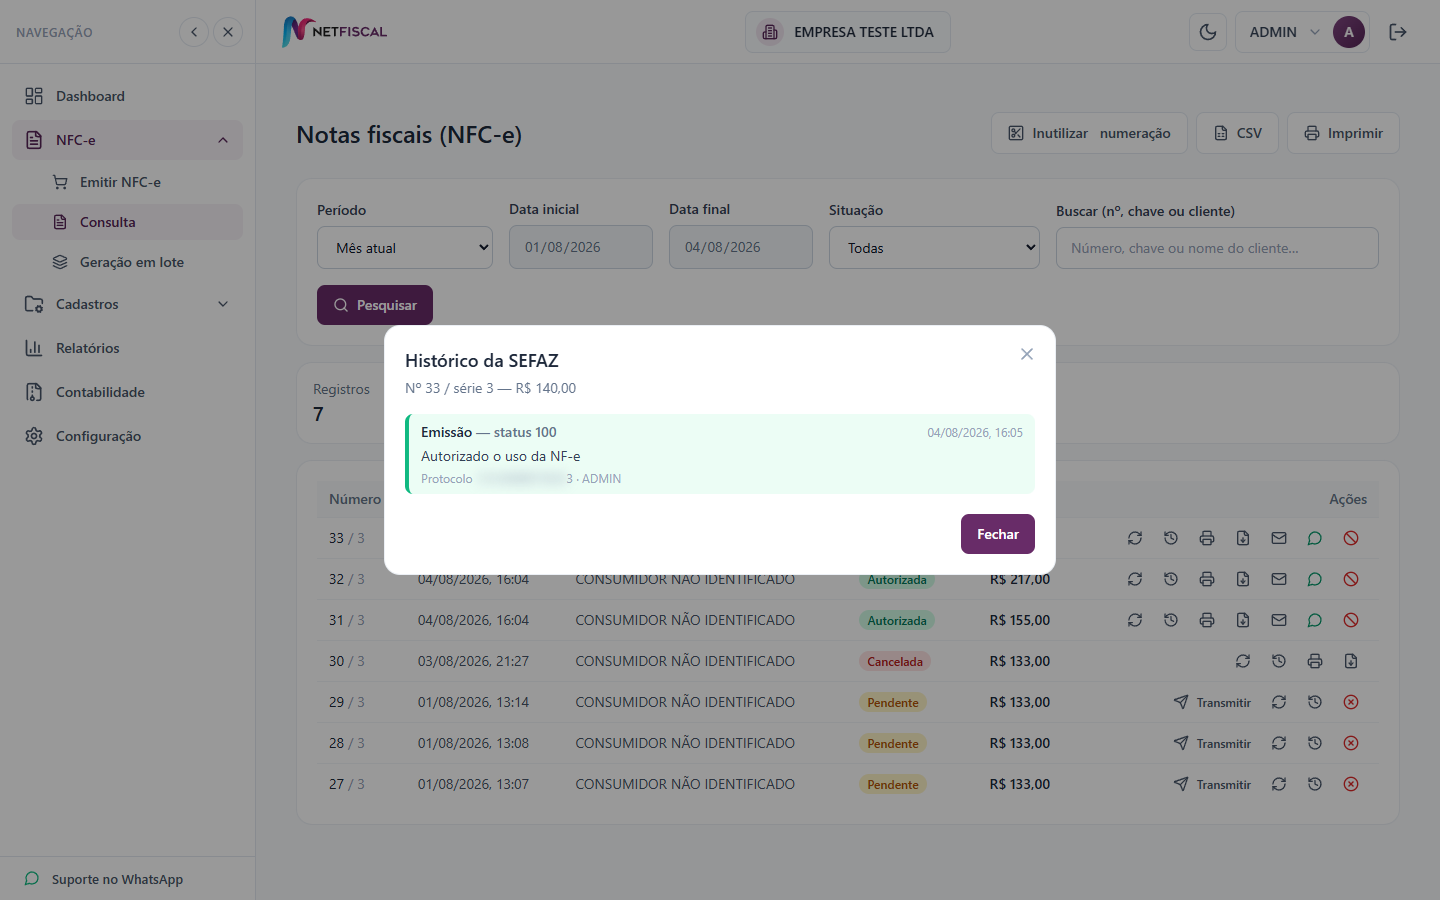The height and width of the screenshot is (900, 1440).
Task: Click the Data final date field
Action: coord(741,247)
